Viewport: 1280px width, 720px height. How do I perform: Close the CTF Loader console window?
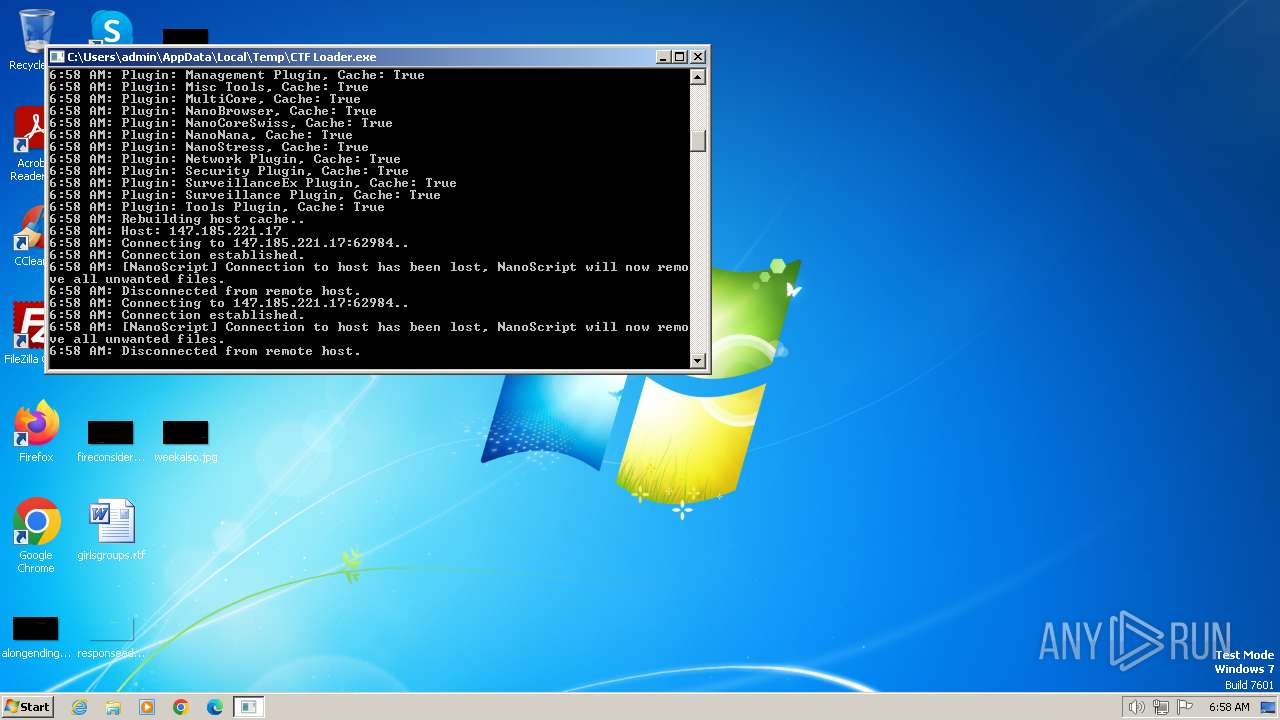698,57
